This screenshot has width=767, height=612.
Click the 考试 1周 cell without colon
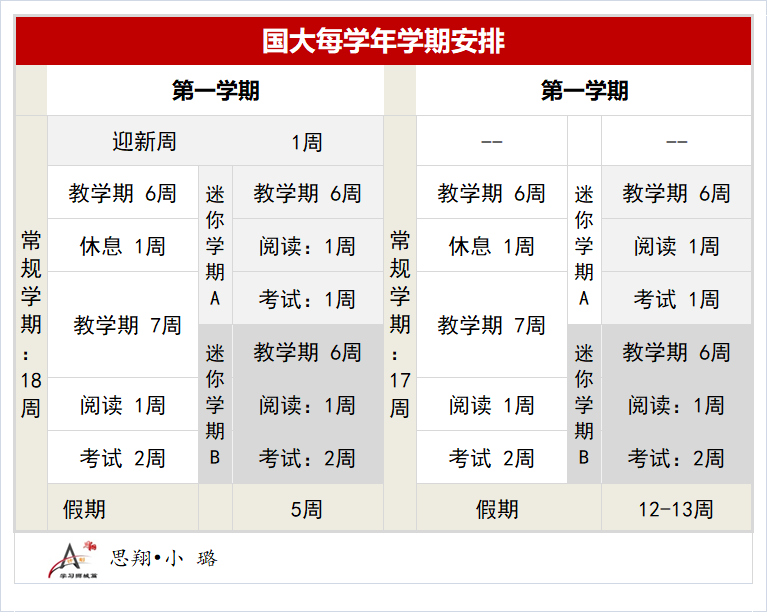click(677, 299)
